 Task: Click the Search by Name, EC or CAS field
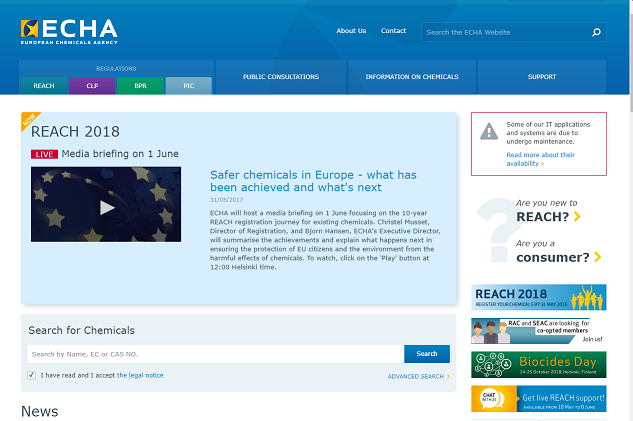[215, 354]
